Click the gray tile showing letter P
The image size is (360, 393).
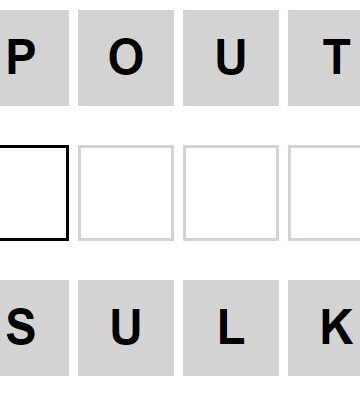point(34,58)
